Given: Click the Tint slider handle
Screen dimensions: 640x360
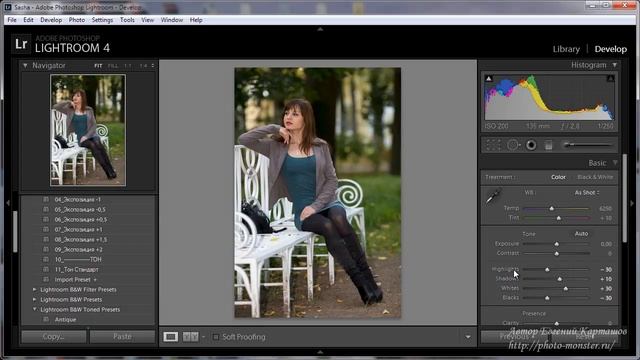Looking at the screenshot, I should [559, 218].
